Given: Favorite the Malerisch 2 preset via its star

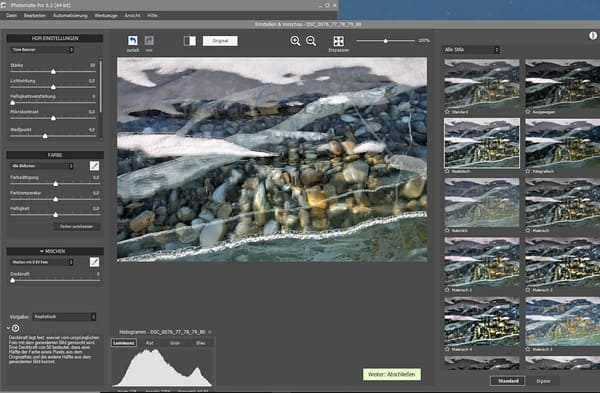Looking at the screenshot, I should [447, 290].
